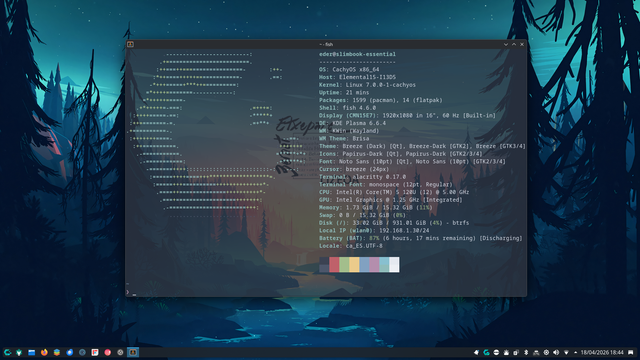The height and width of the screenshot is (360, 640).
Task: Open the blue window icon in taskbar
Action: pos(31,352)
